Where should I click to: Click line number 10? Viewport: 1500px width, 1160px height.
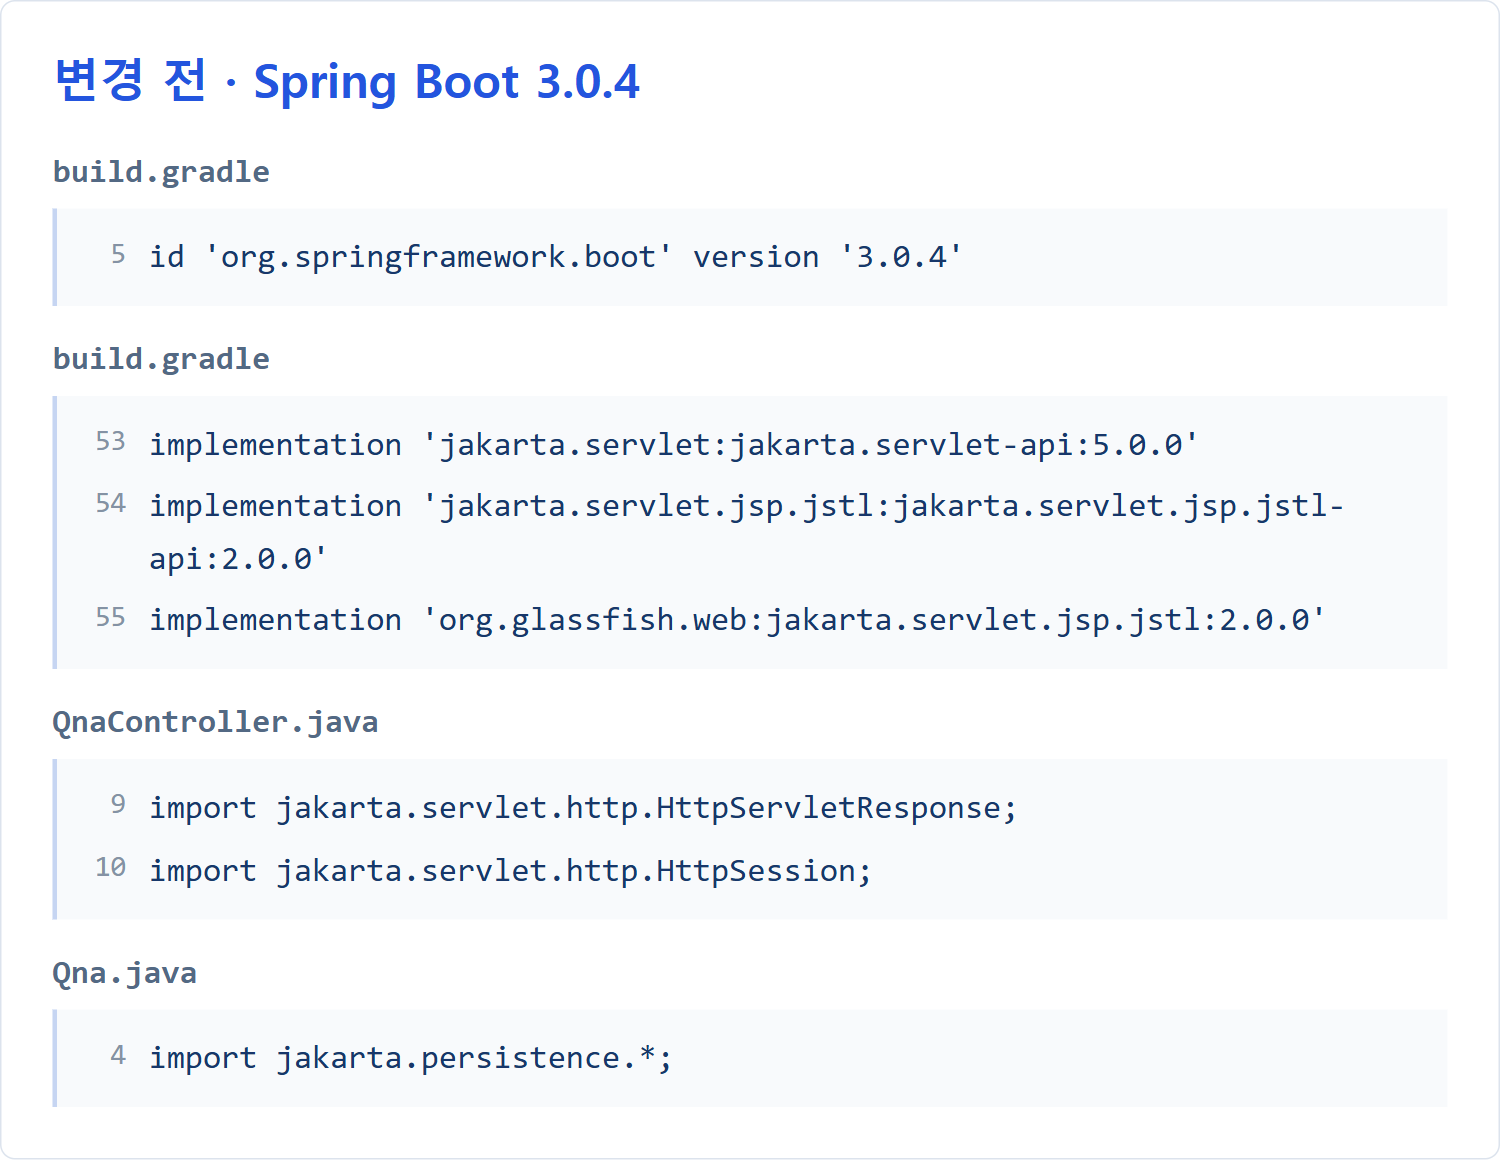pos(110,868)
